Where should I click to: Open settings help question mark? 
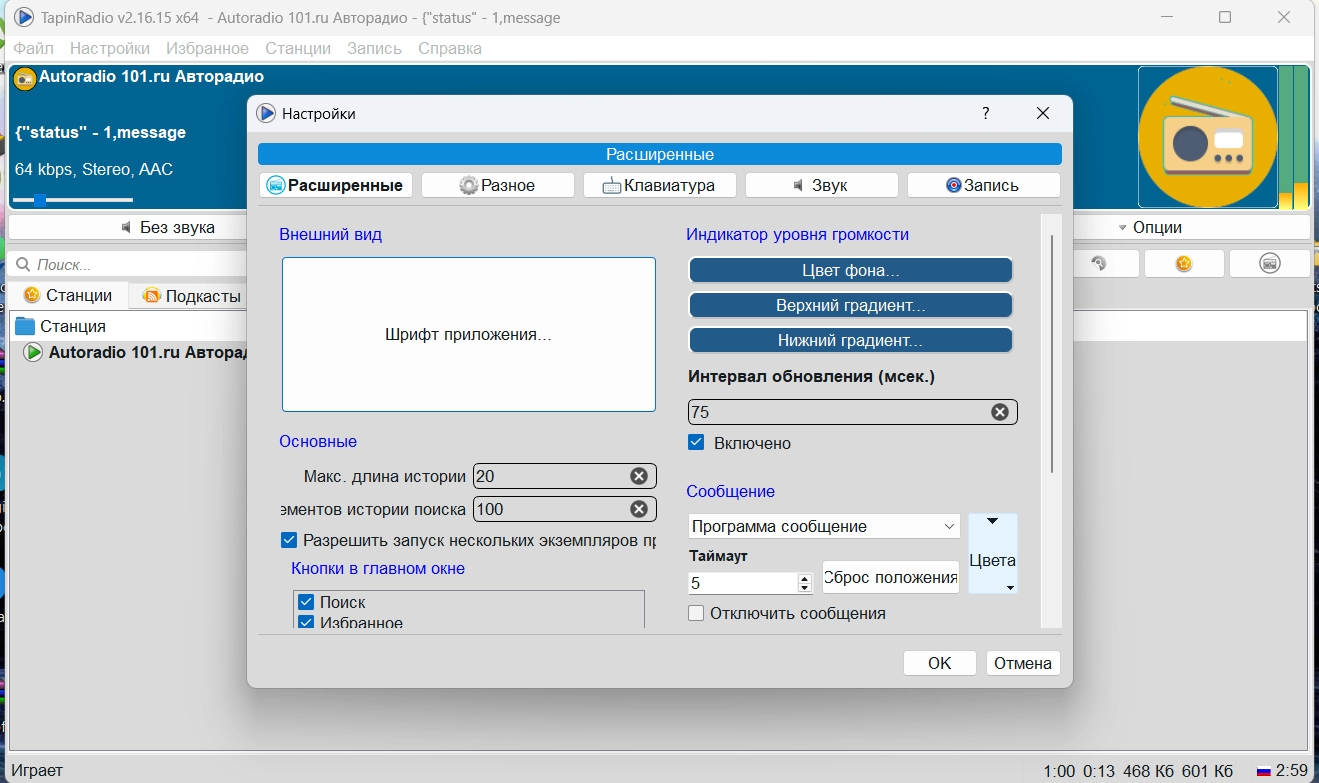tap(986, 113)
